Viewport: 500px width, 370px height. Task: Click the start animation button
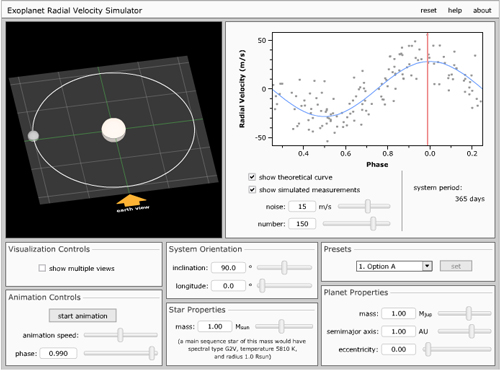coord(83,316)
